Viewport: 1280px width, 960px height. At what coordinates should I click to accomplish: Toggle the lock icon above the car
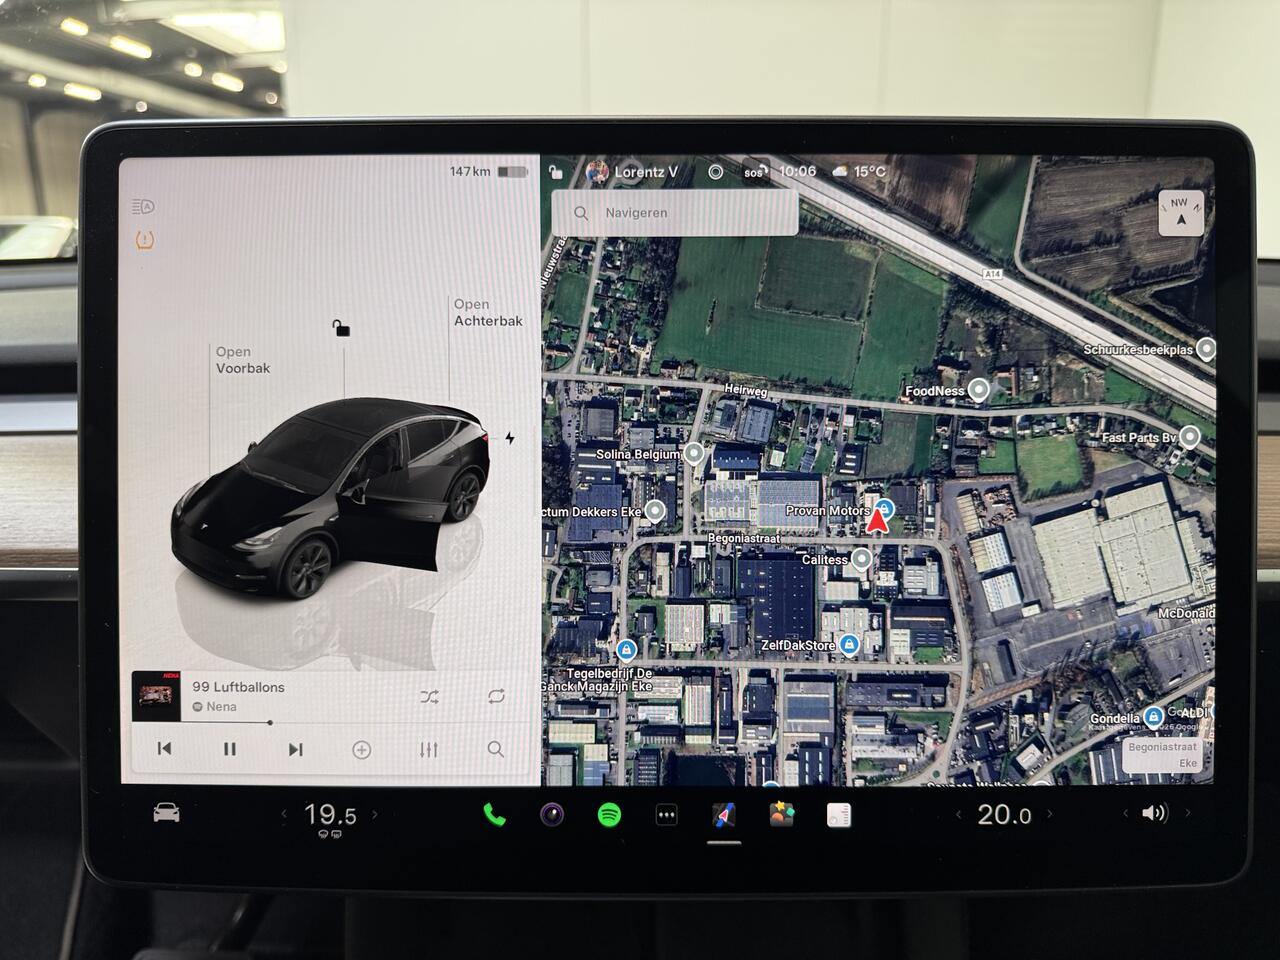pyautogui.click(x=341, y=328)
